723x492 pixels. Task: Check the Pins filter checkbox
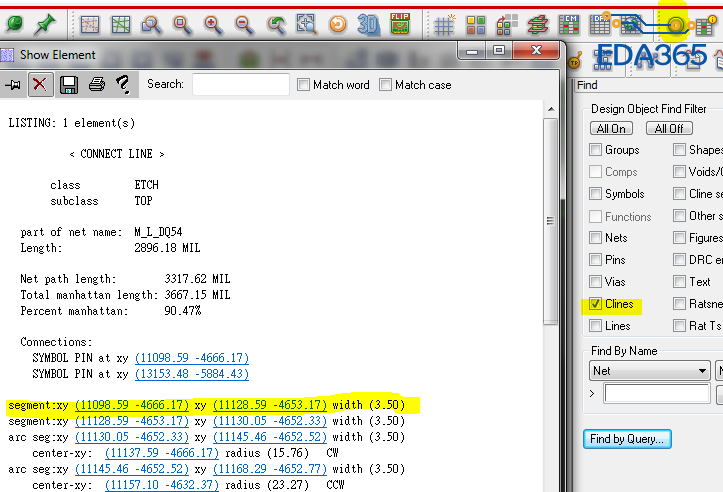click(595, 260)
